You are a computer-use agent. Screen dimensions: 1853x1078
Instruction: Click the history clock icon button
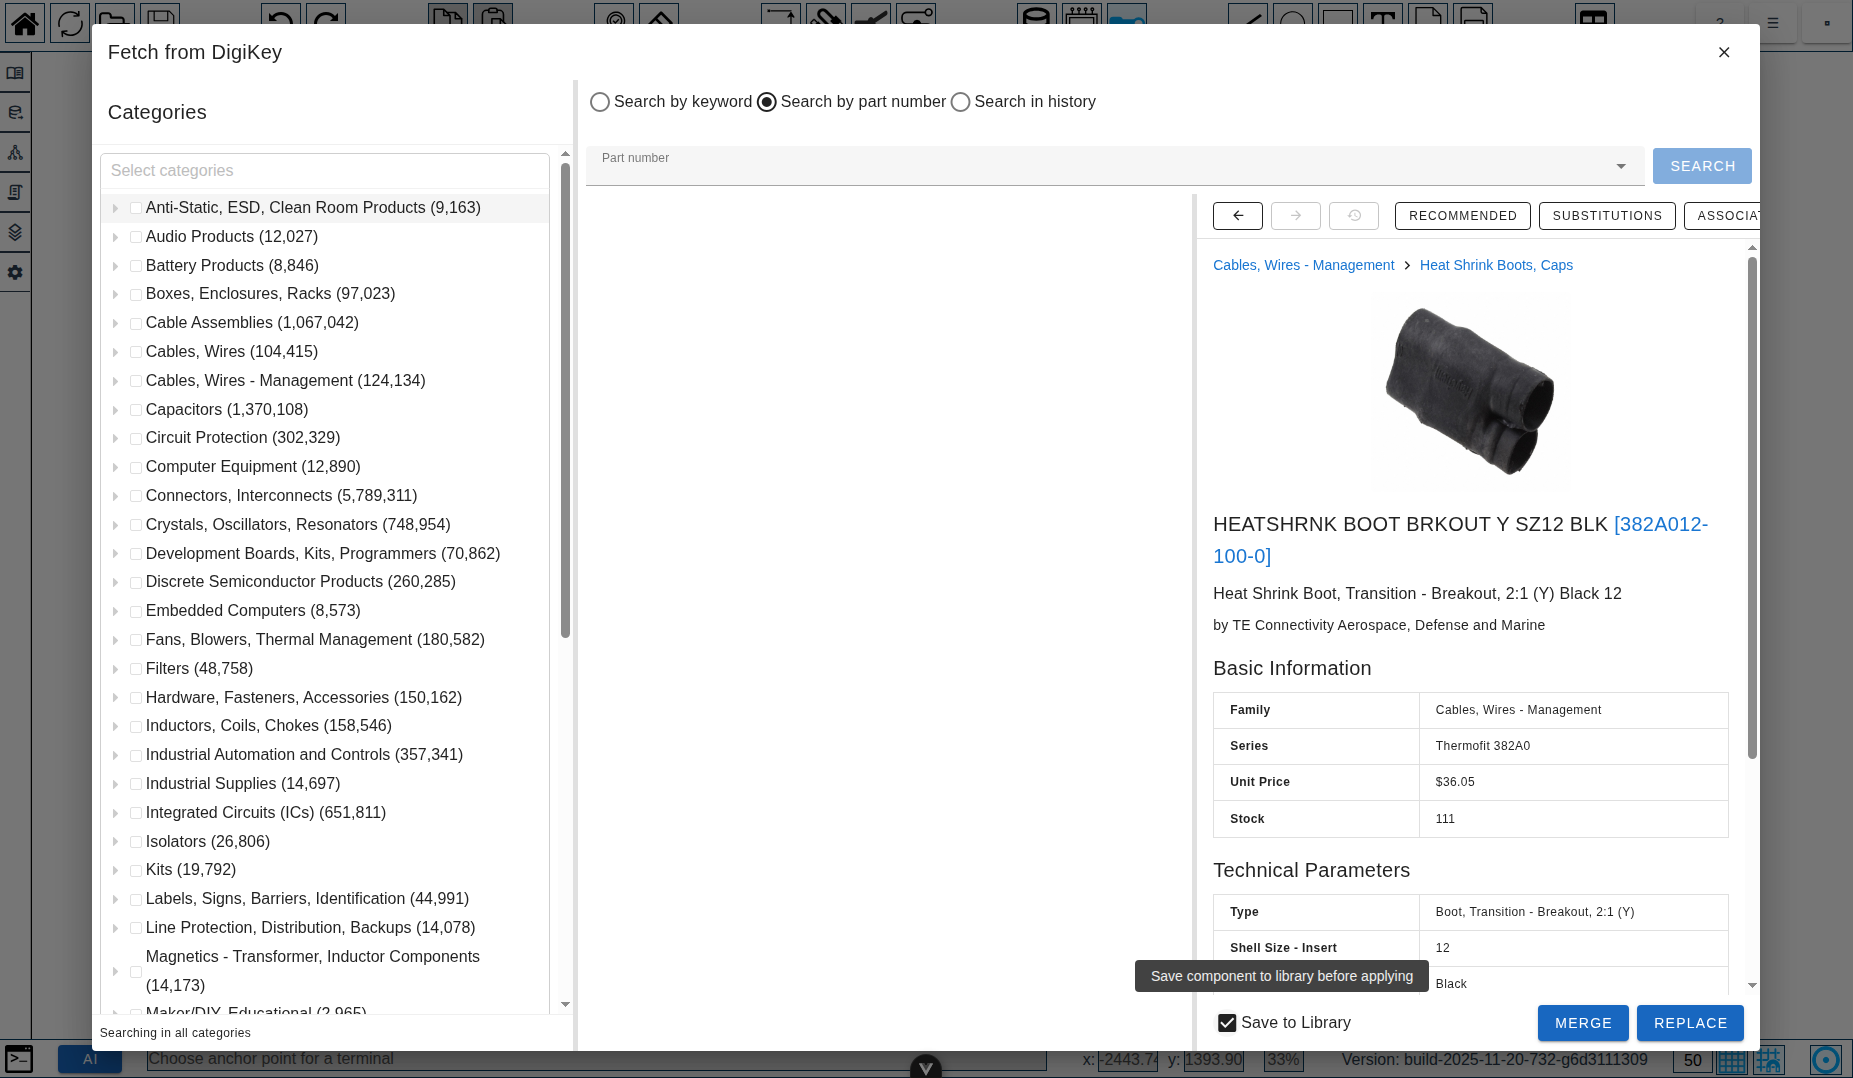(x=1353, y=216)
